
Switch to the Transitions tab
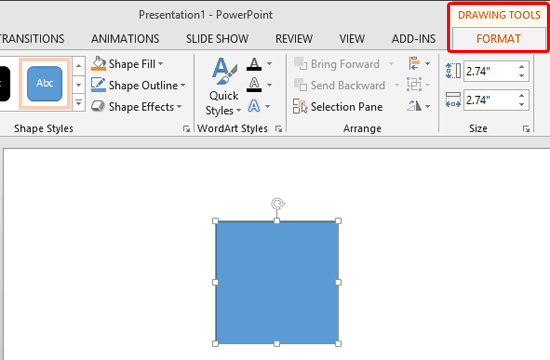point(32,39)
